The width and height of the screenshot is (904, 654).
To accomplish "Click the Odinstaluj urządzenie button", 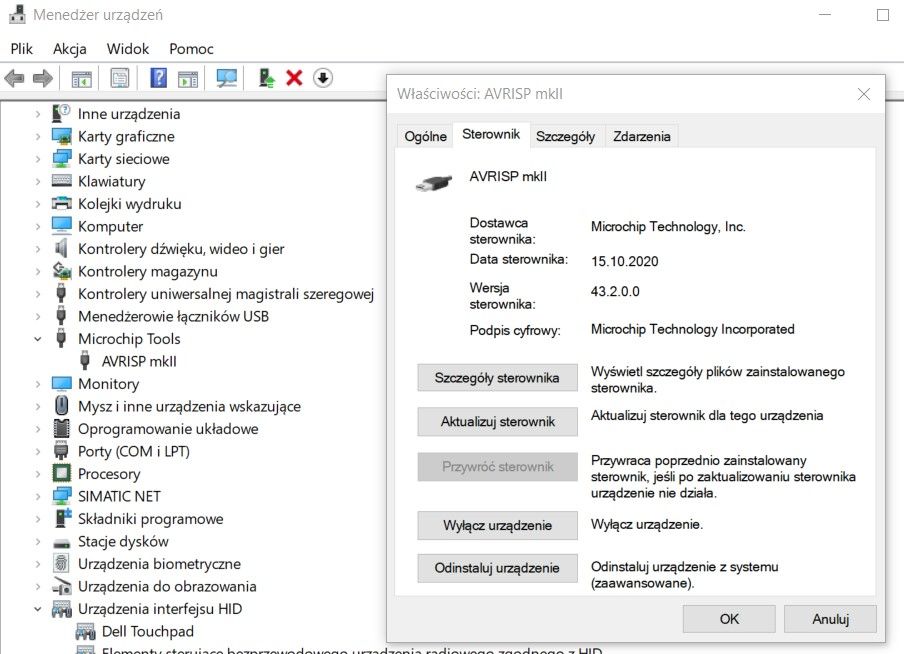I will point(497,568).
